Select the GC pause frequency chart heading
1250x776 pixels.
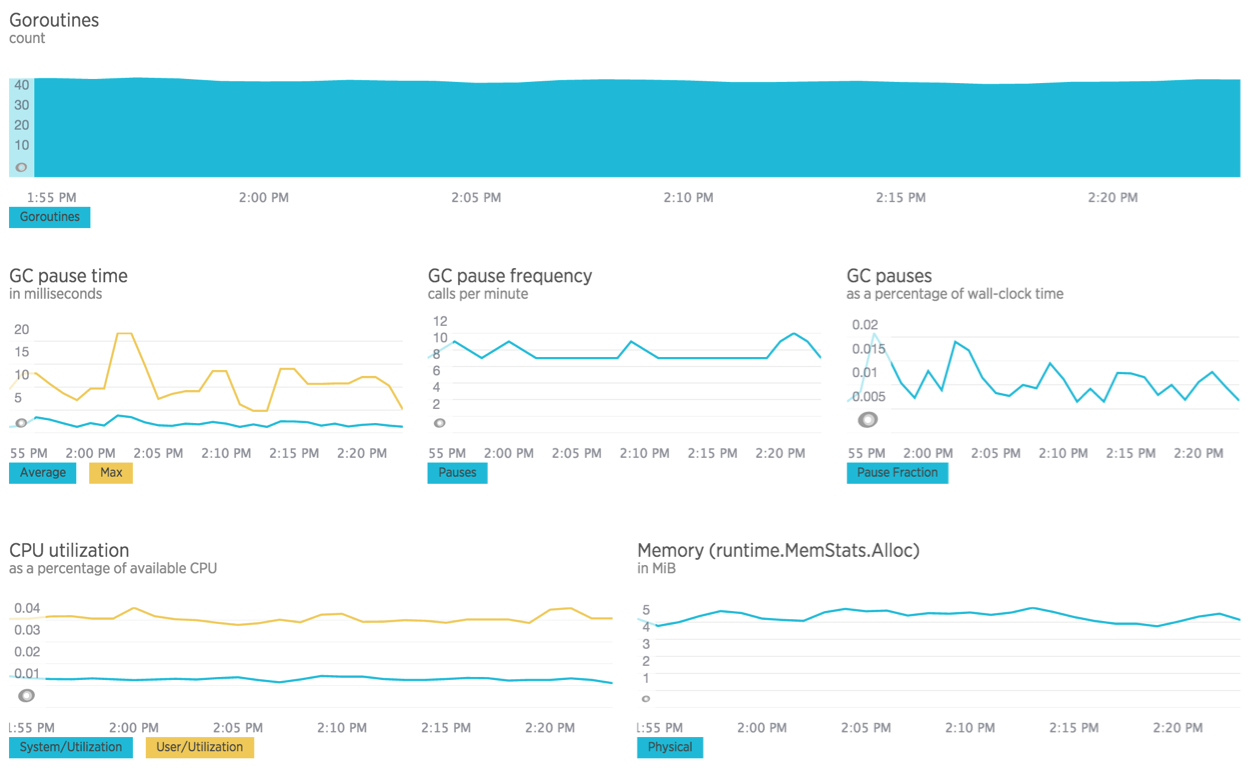[x=510, y=276]
